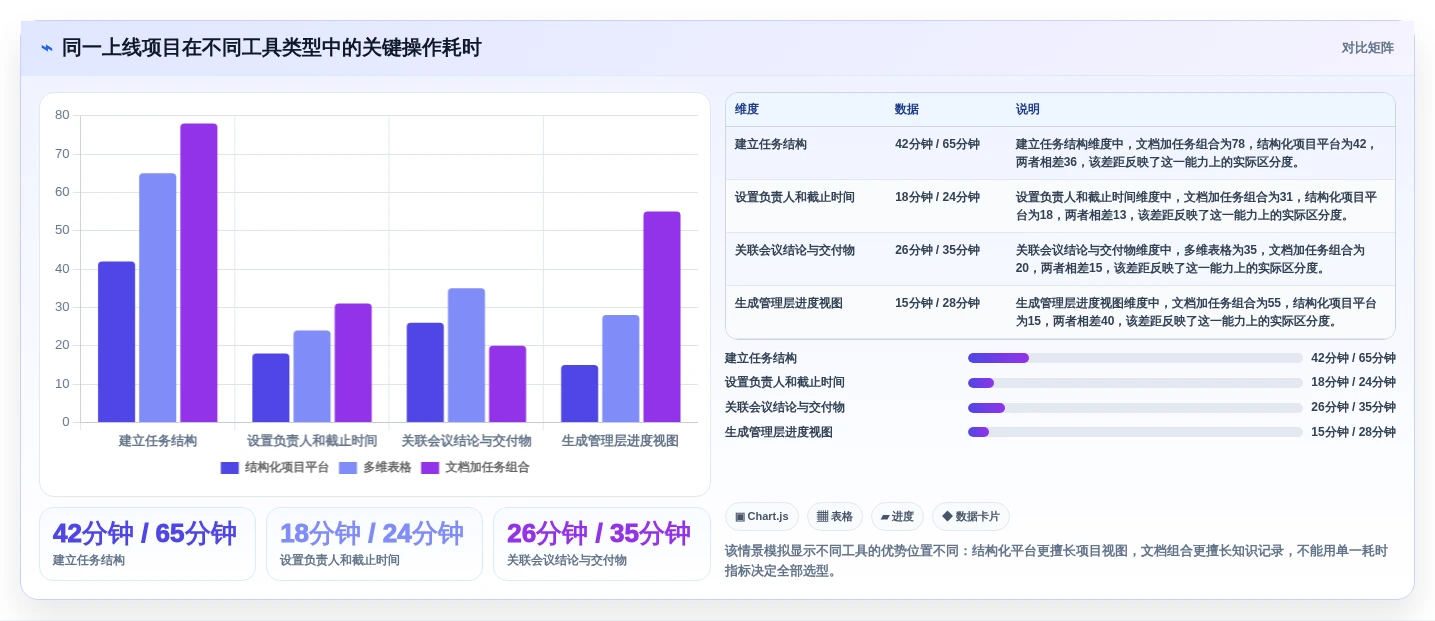Click 多维表格 bar for 关联会议结论与交付物
This screenshot has width=1435, height=621.
tap(466, 355)
